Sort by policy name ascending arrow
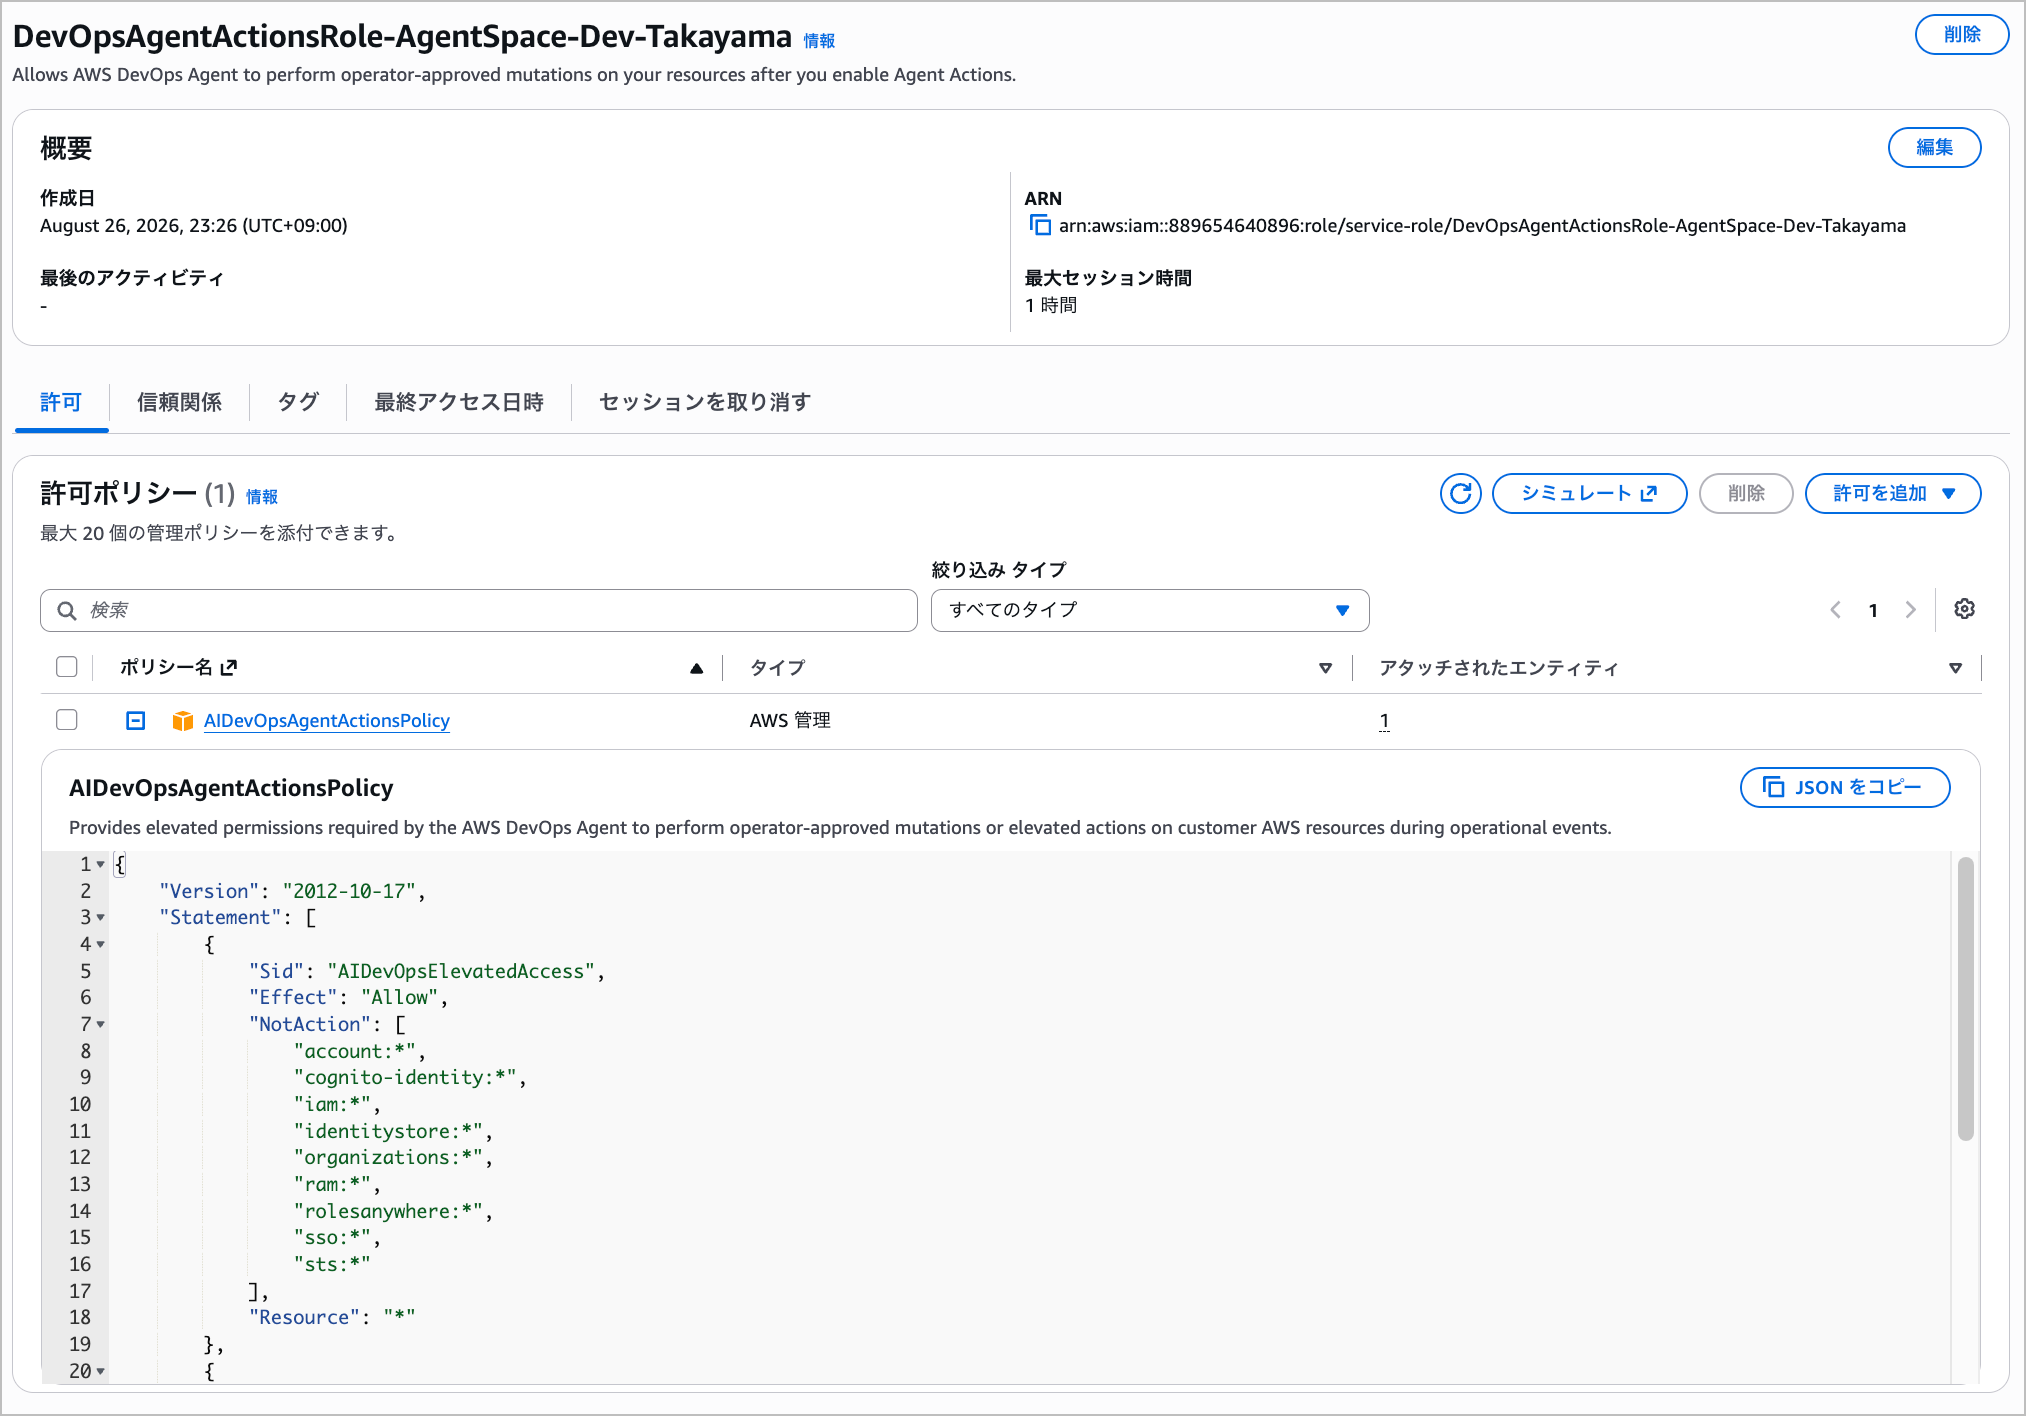2026x1416 pixels. click(x=696, y=668)
